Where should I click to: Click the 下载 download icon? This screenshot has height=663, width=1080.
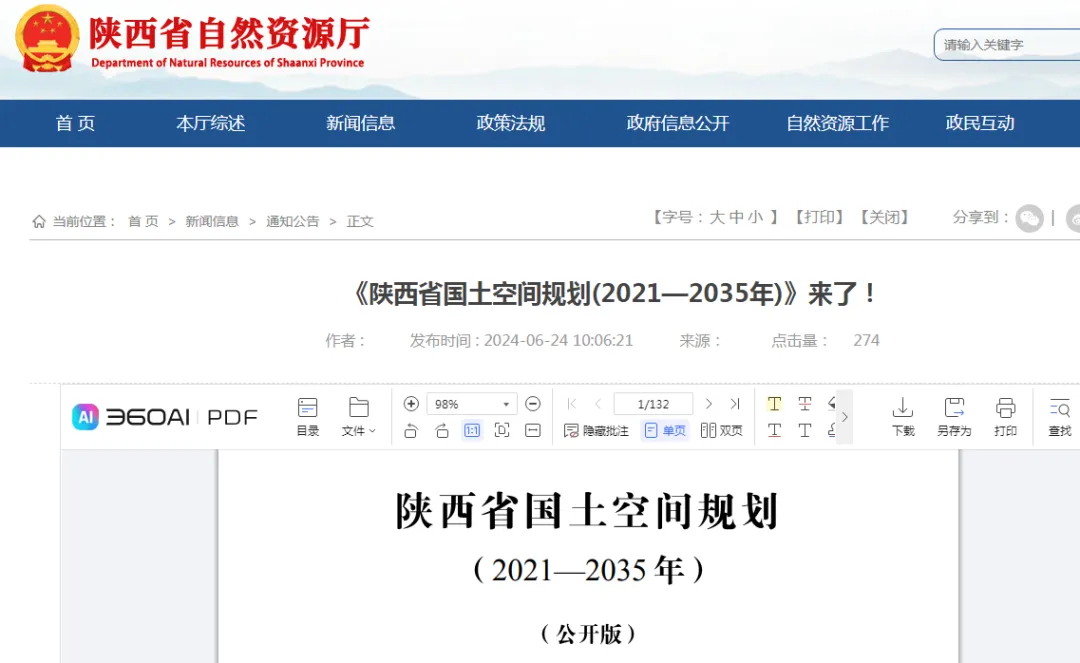(x=903, y=417)
